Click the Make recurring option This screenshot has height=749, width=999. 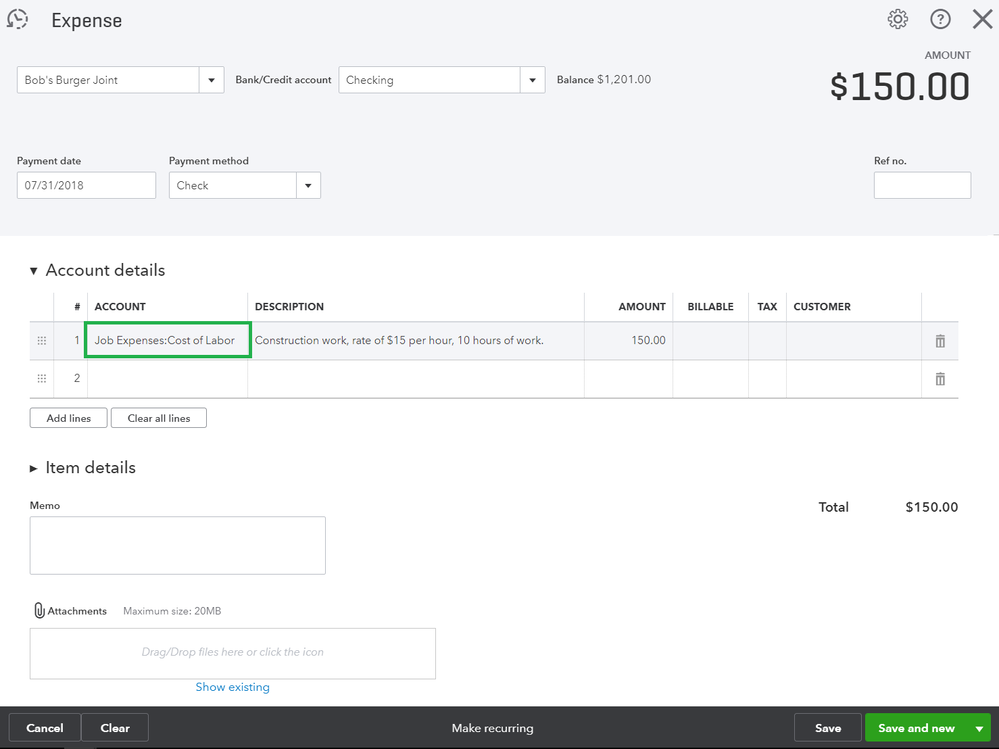492,728
